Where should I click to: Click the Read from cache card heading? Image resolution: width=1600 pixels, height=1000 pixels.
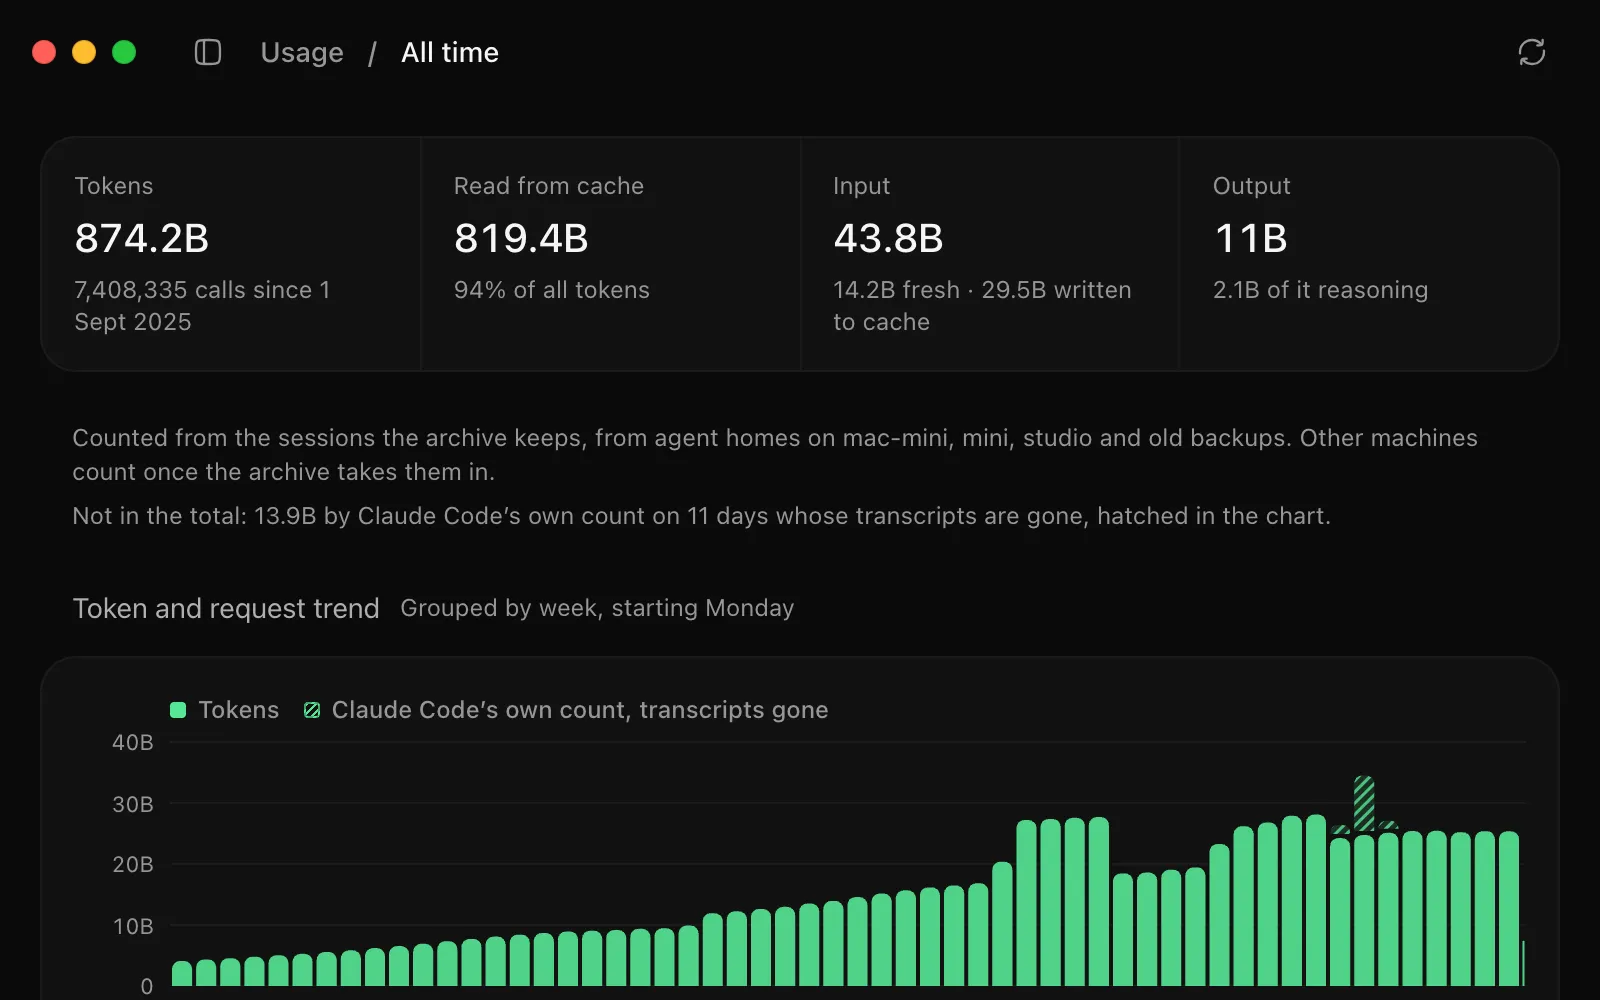[549, 186]
